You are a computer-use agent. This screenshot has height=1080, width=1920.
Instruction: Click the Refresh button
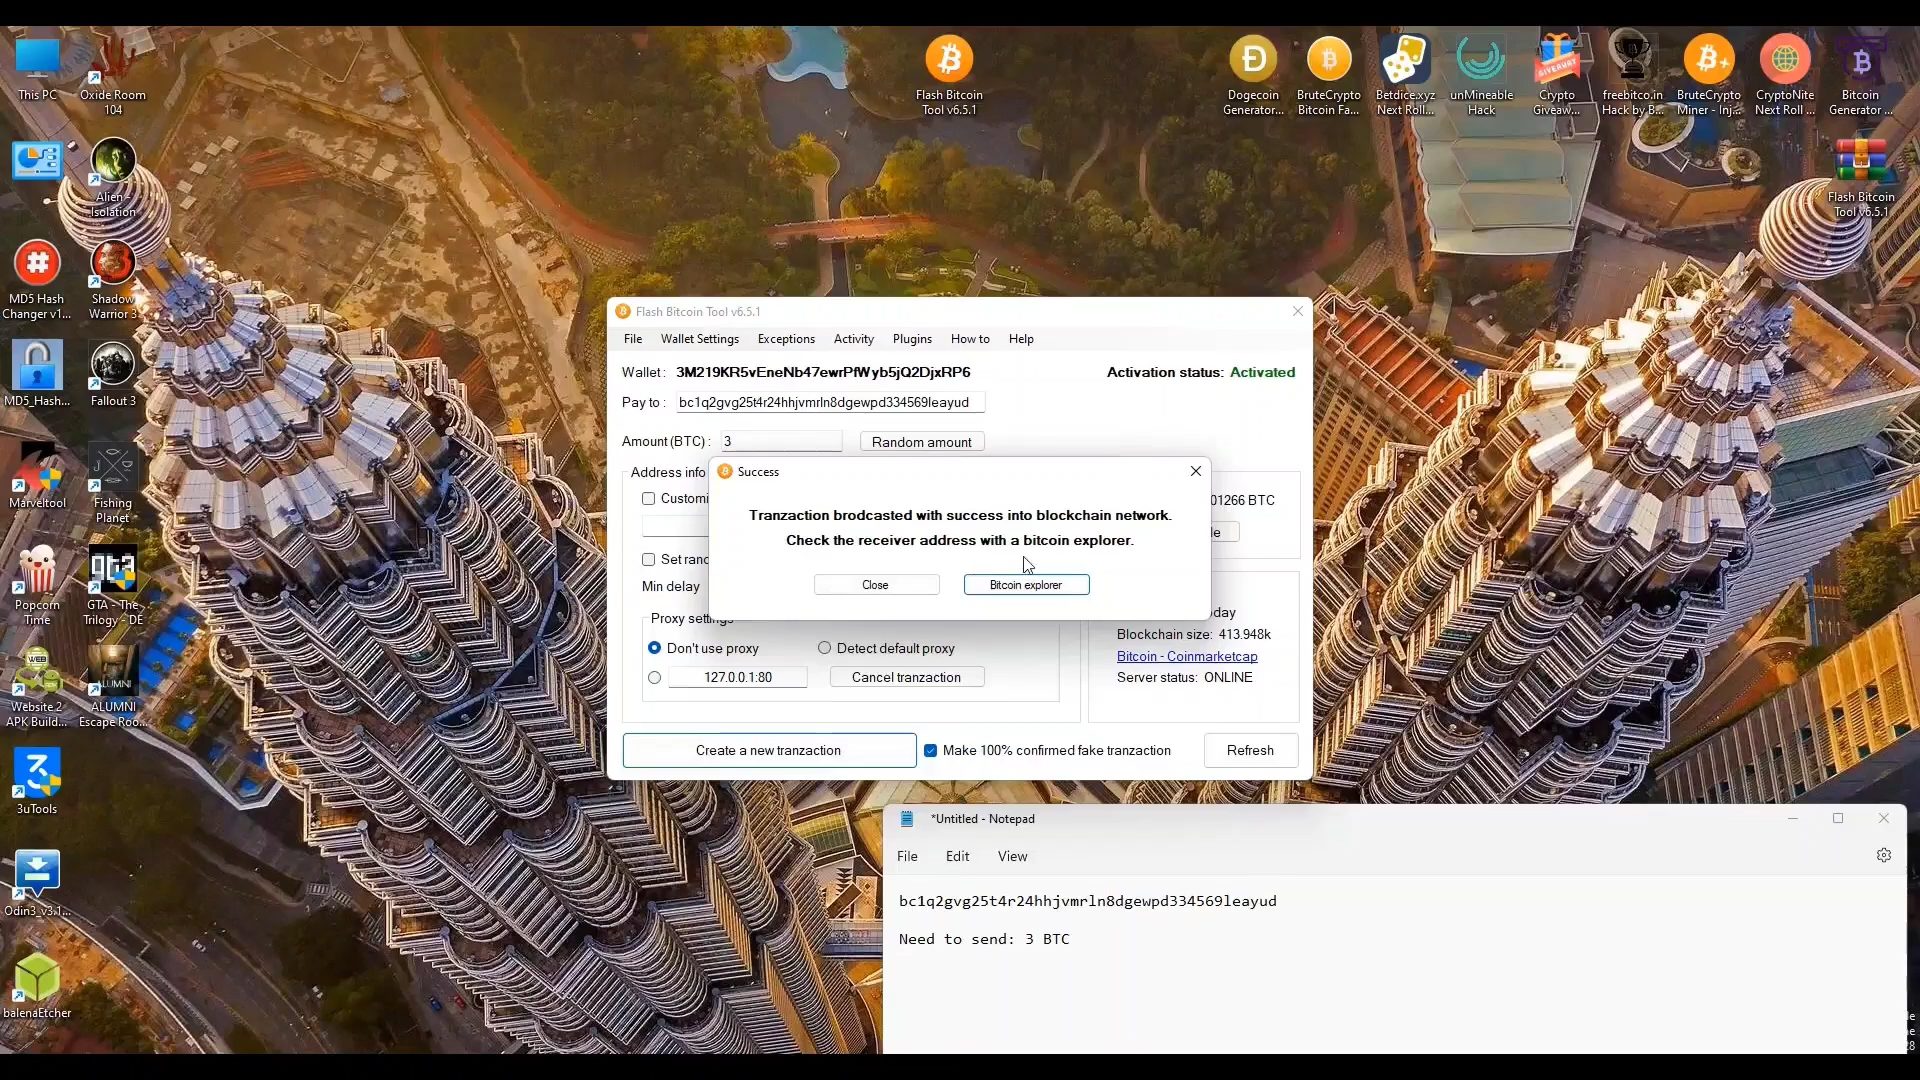tap(1250, 751)
